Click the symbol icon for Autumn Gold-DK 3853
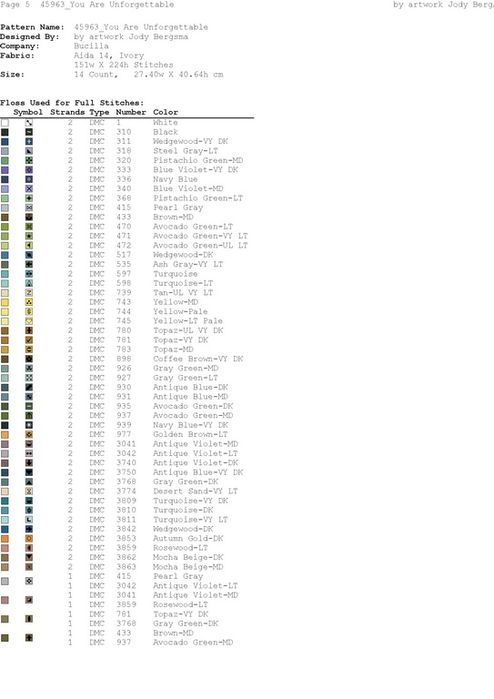Image resolution: width=494 pixels, height=699 pixels. (x=29, y=539)
